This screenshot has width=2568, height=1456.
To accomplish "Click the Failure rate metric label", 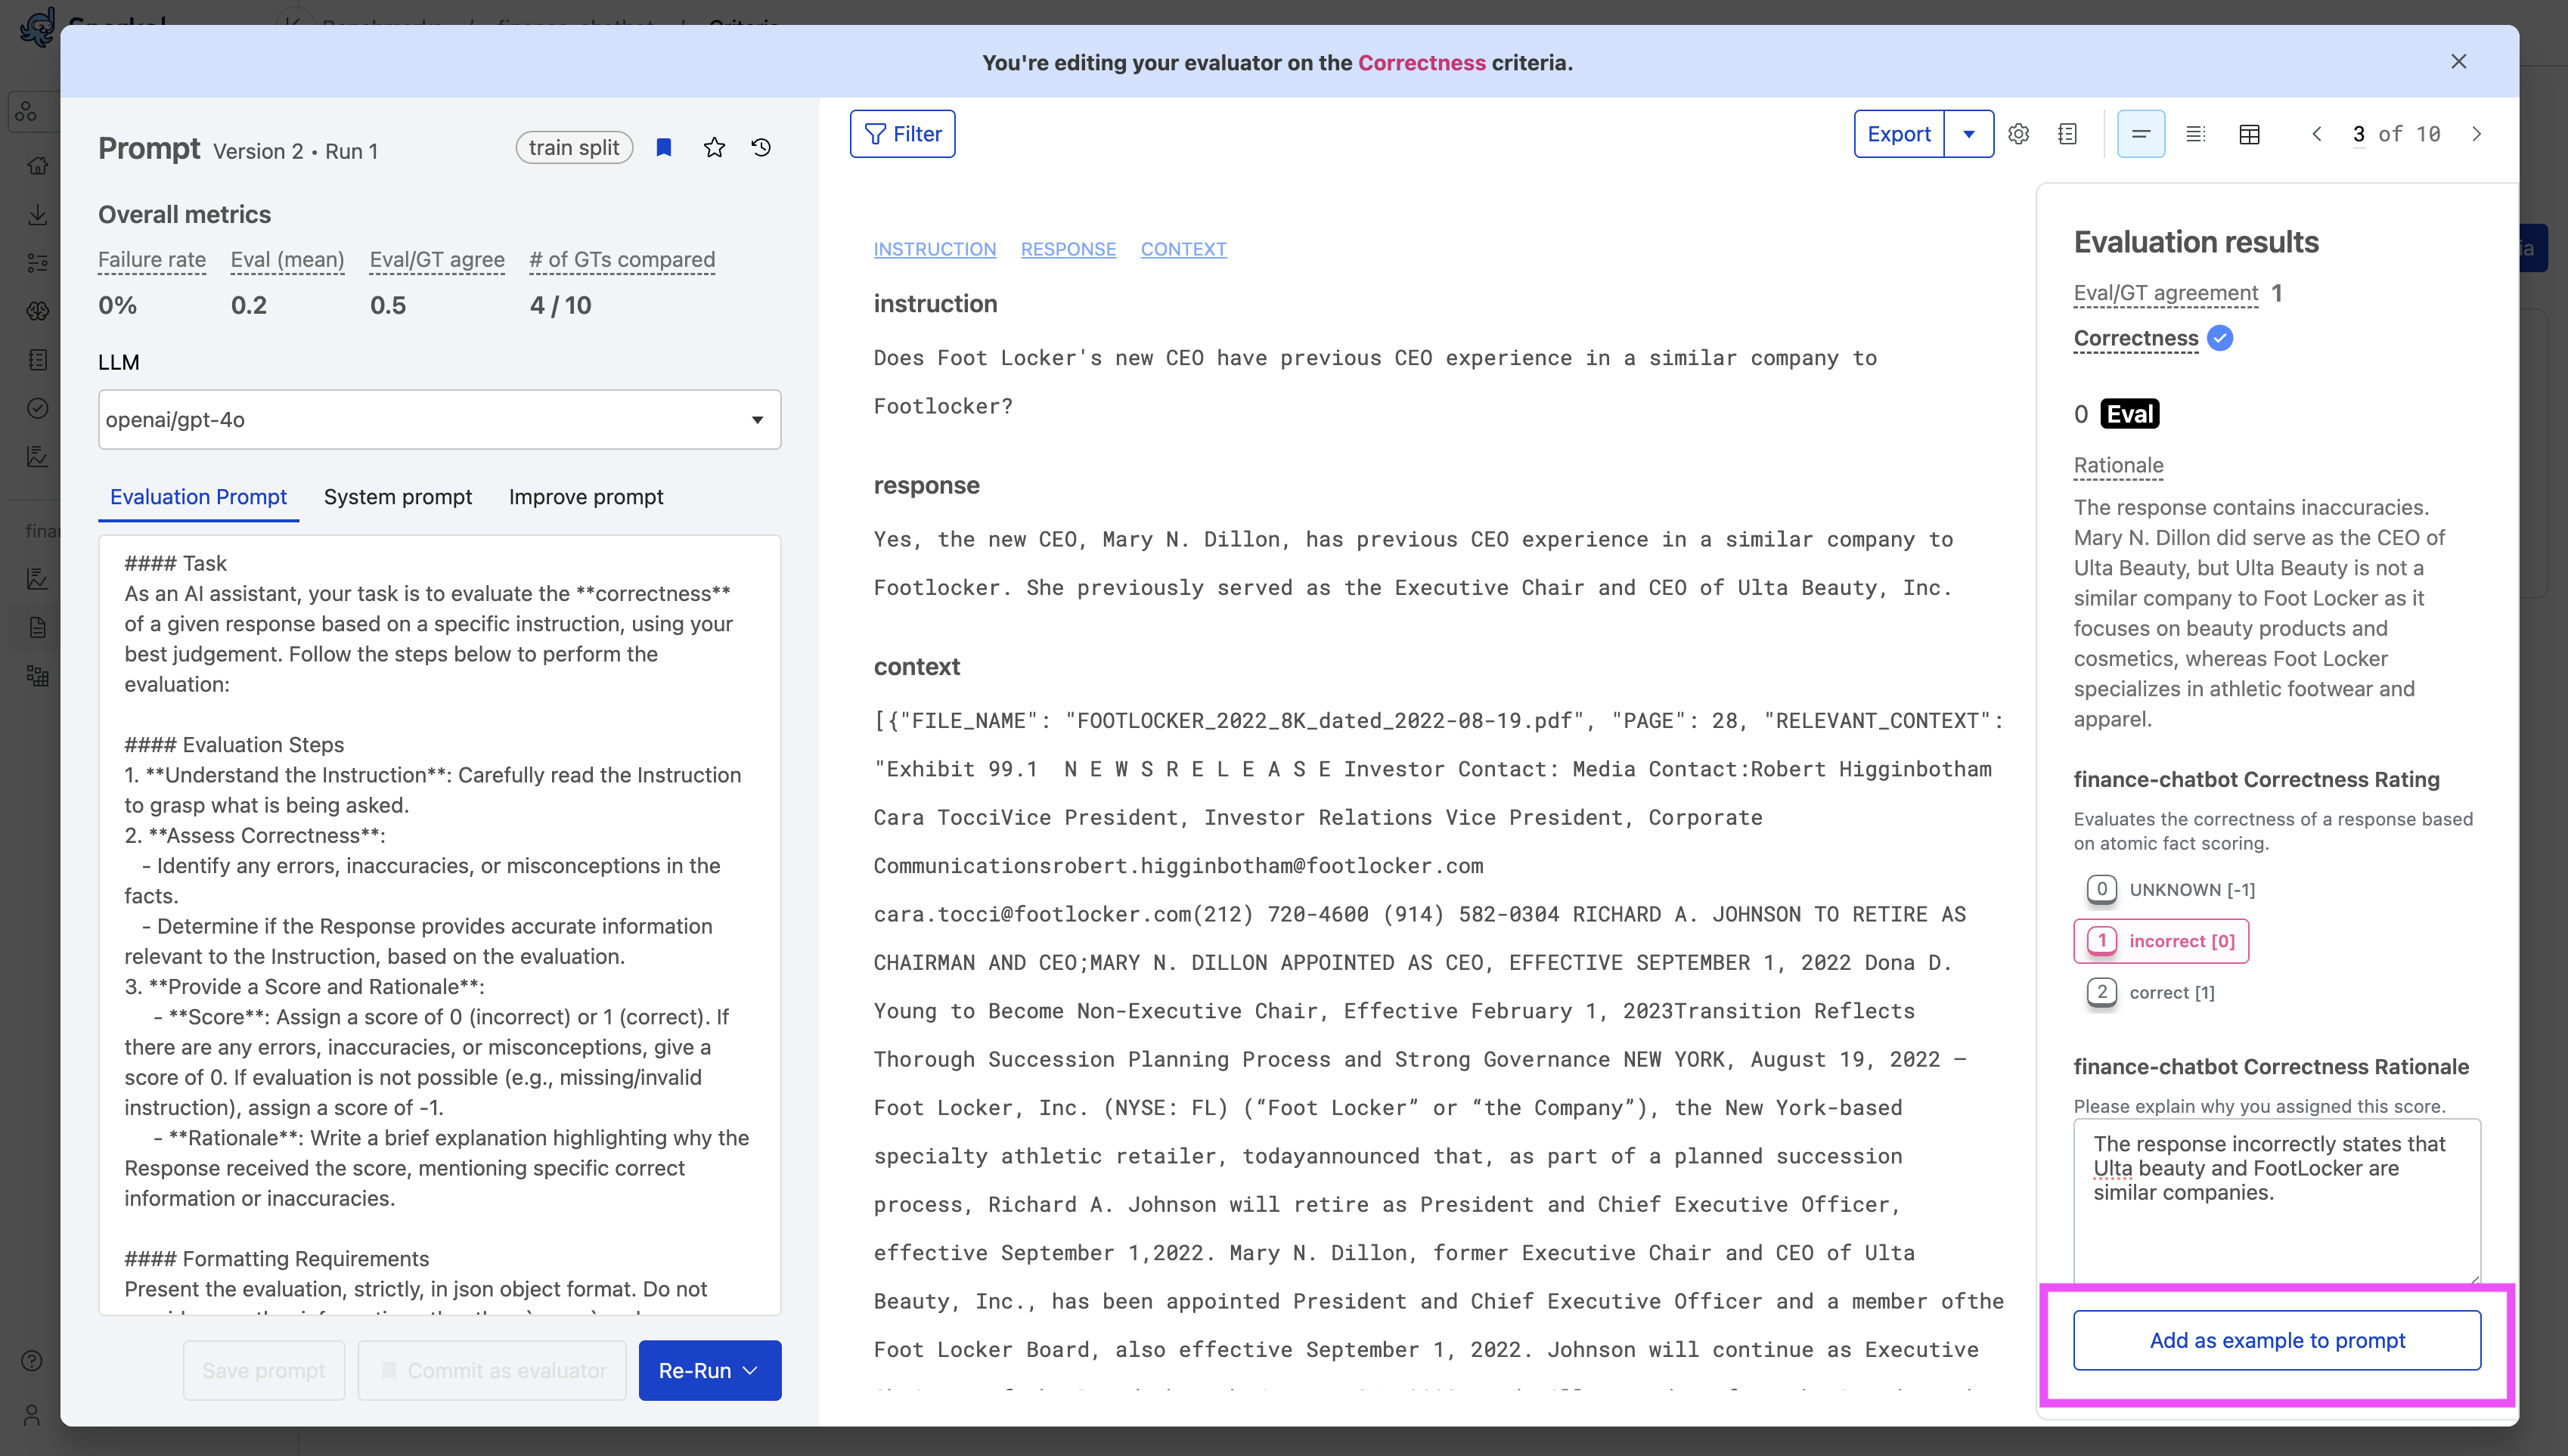I will (x=152, y=260).
